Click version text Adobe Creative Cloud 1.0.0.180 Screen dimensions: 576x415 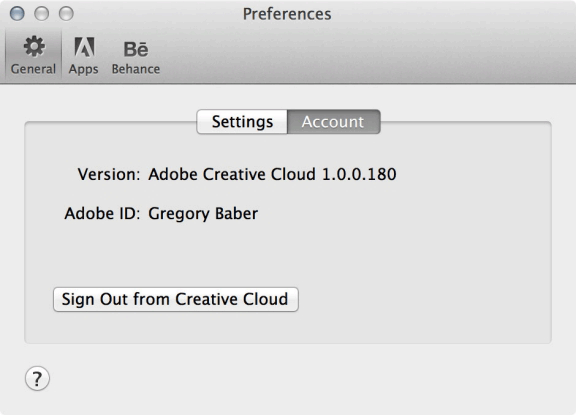pos(272,174)
